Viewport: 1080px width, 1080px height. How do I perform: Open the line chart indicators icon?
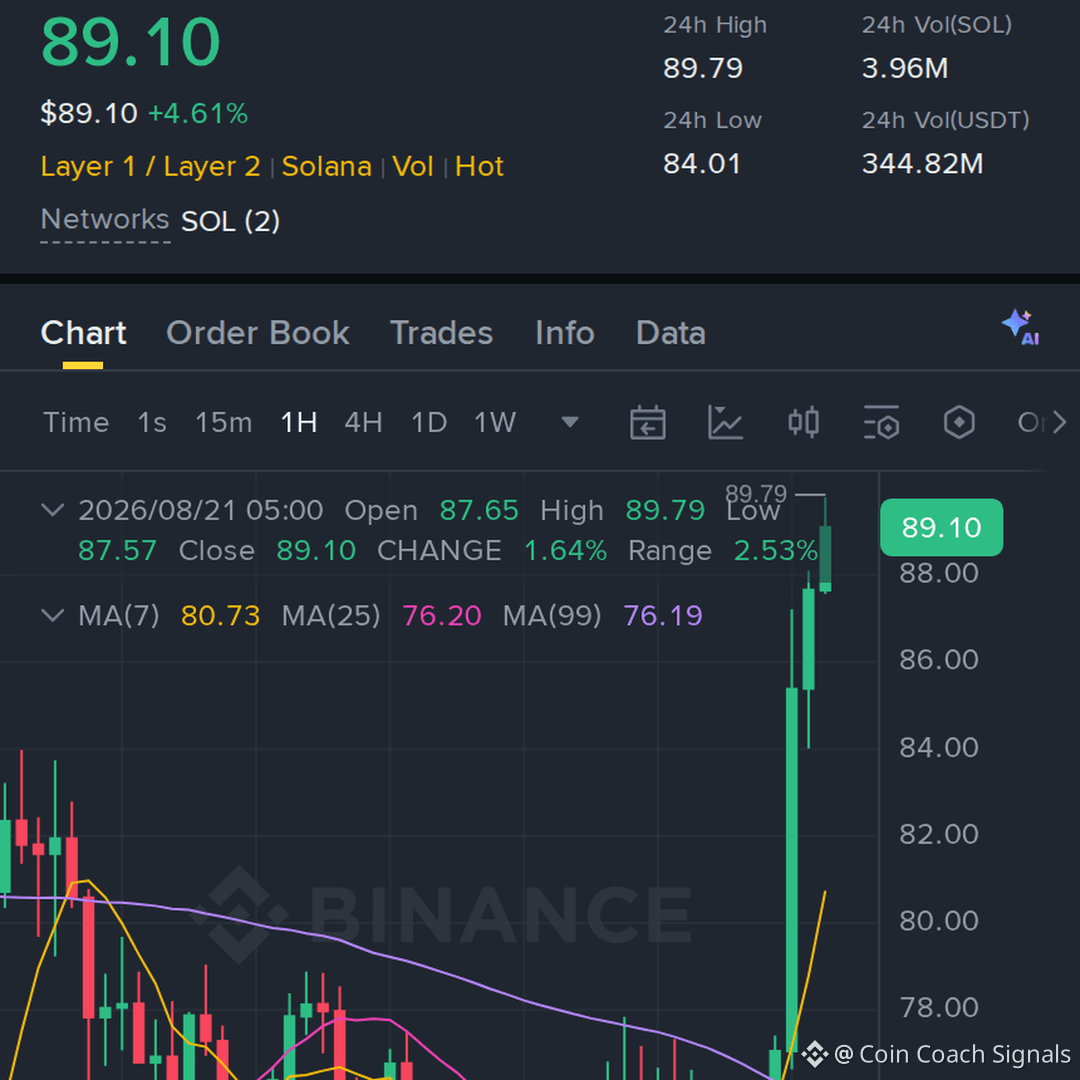725,422
